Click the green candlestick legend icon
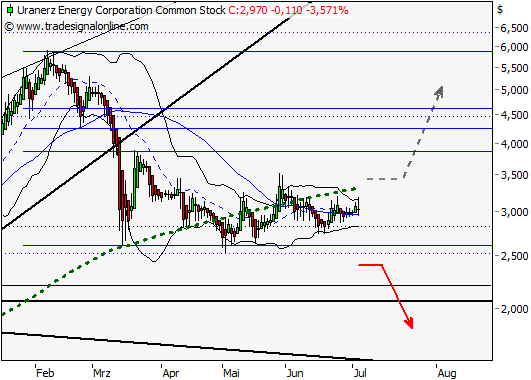The image size is (531, 380). point(10,10)
